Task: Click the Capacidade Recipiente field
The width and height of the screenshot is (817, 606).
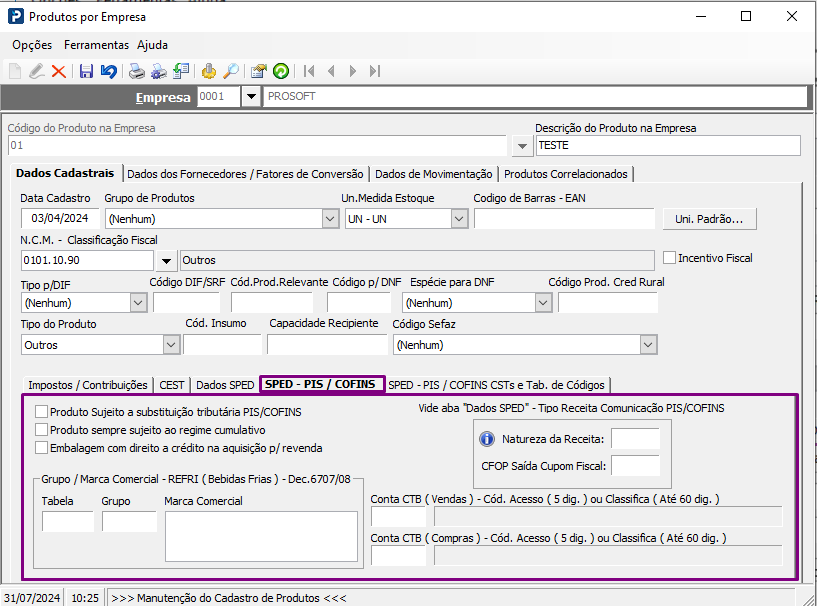Action: [327, 344]
